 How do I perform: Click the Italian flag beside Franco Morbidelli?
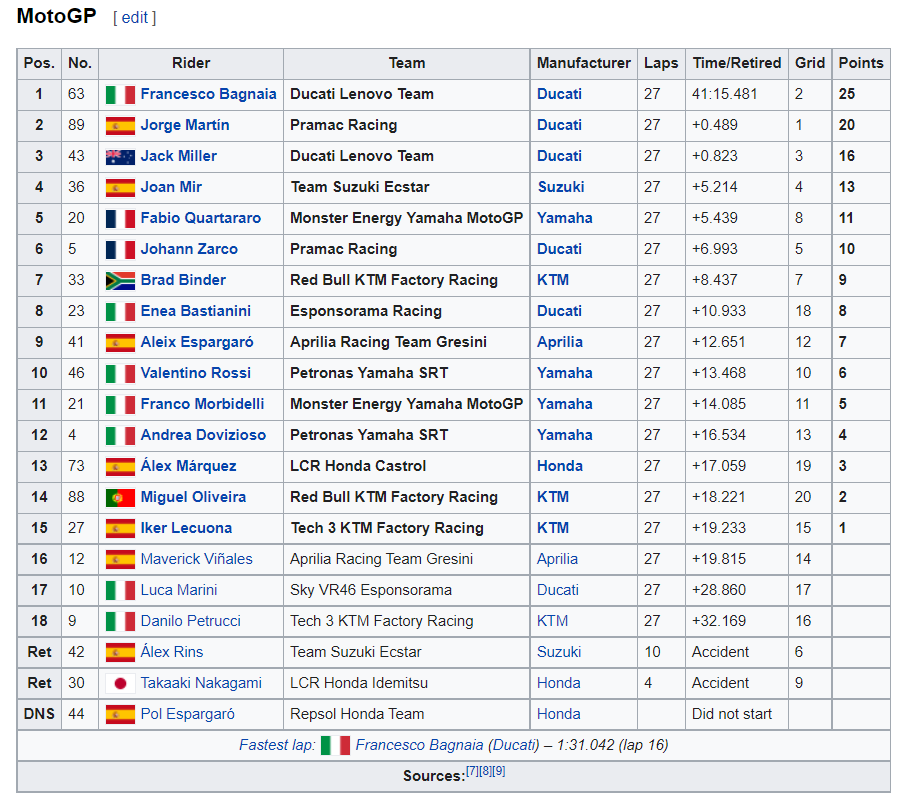120,404
